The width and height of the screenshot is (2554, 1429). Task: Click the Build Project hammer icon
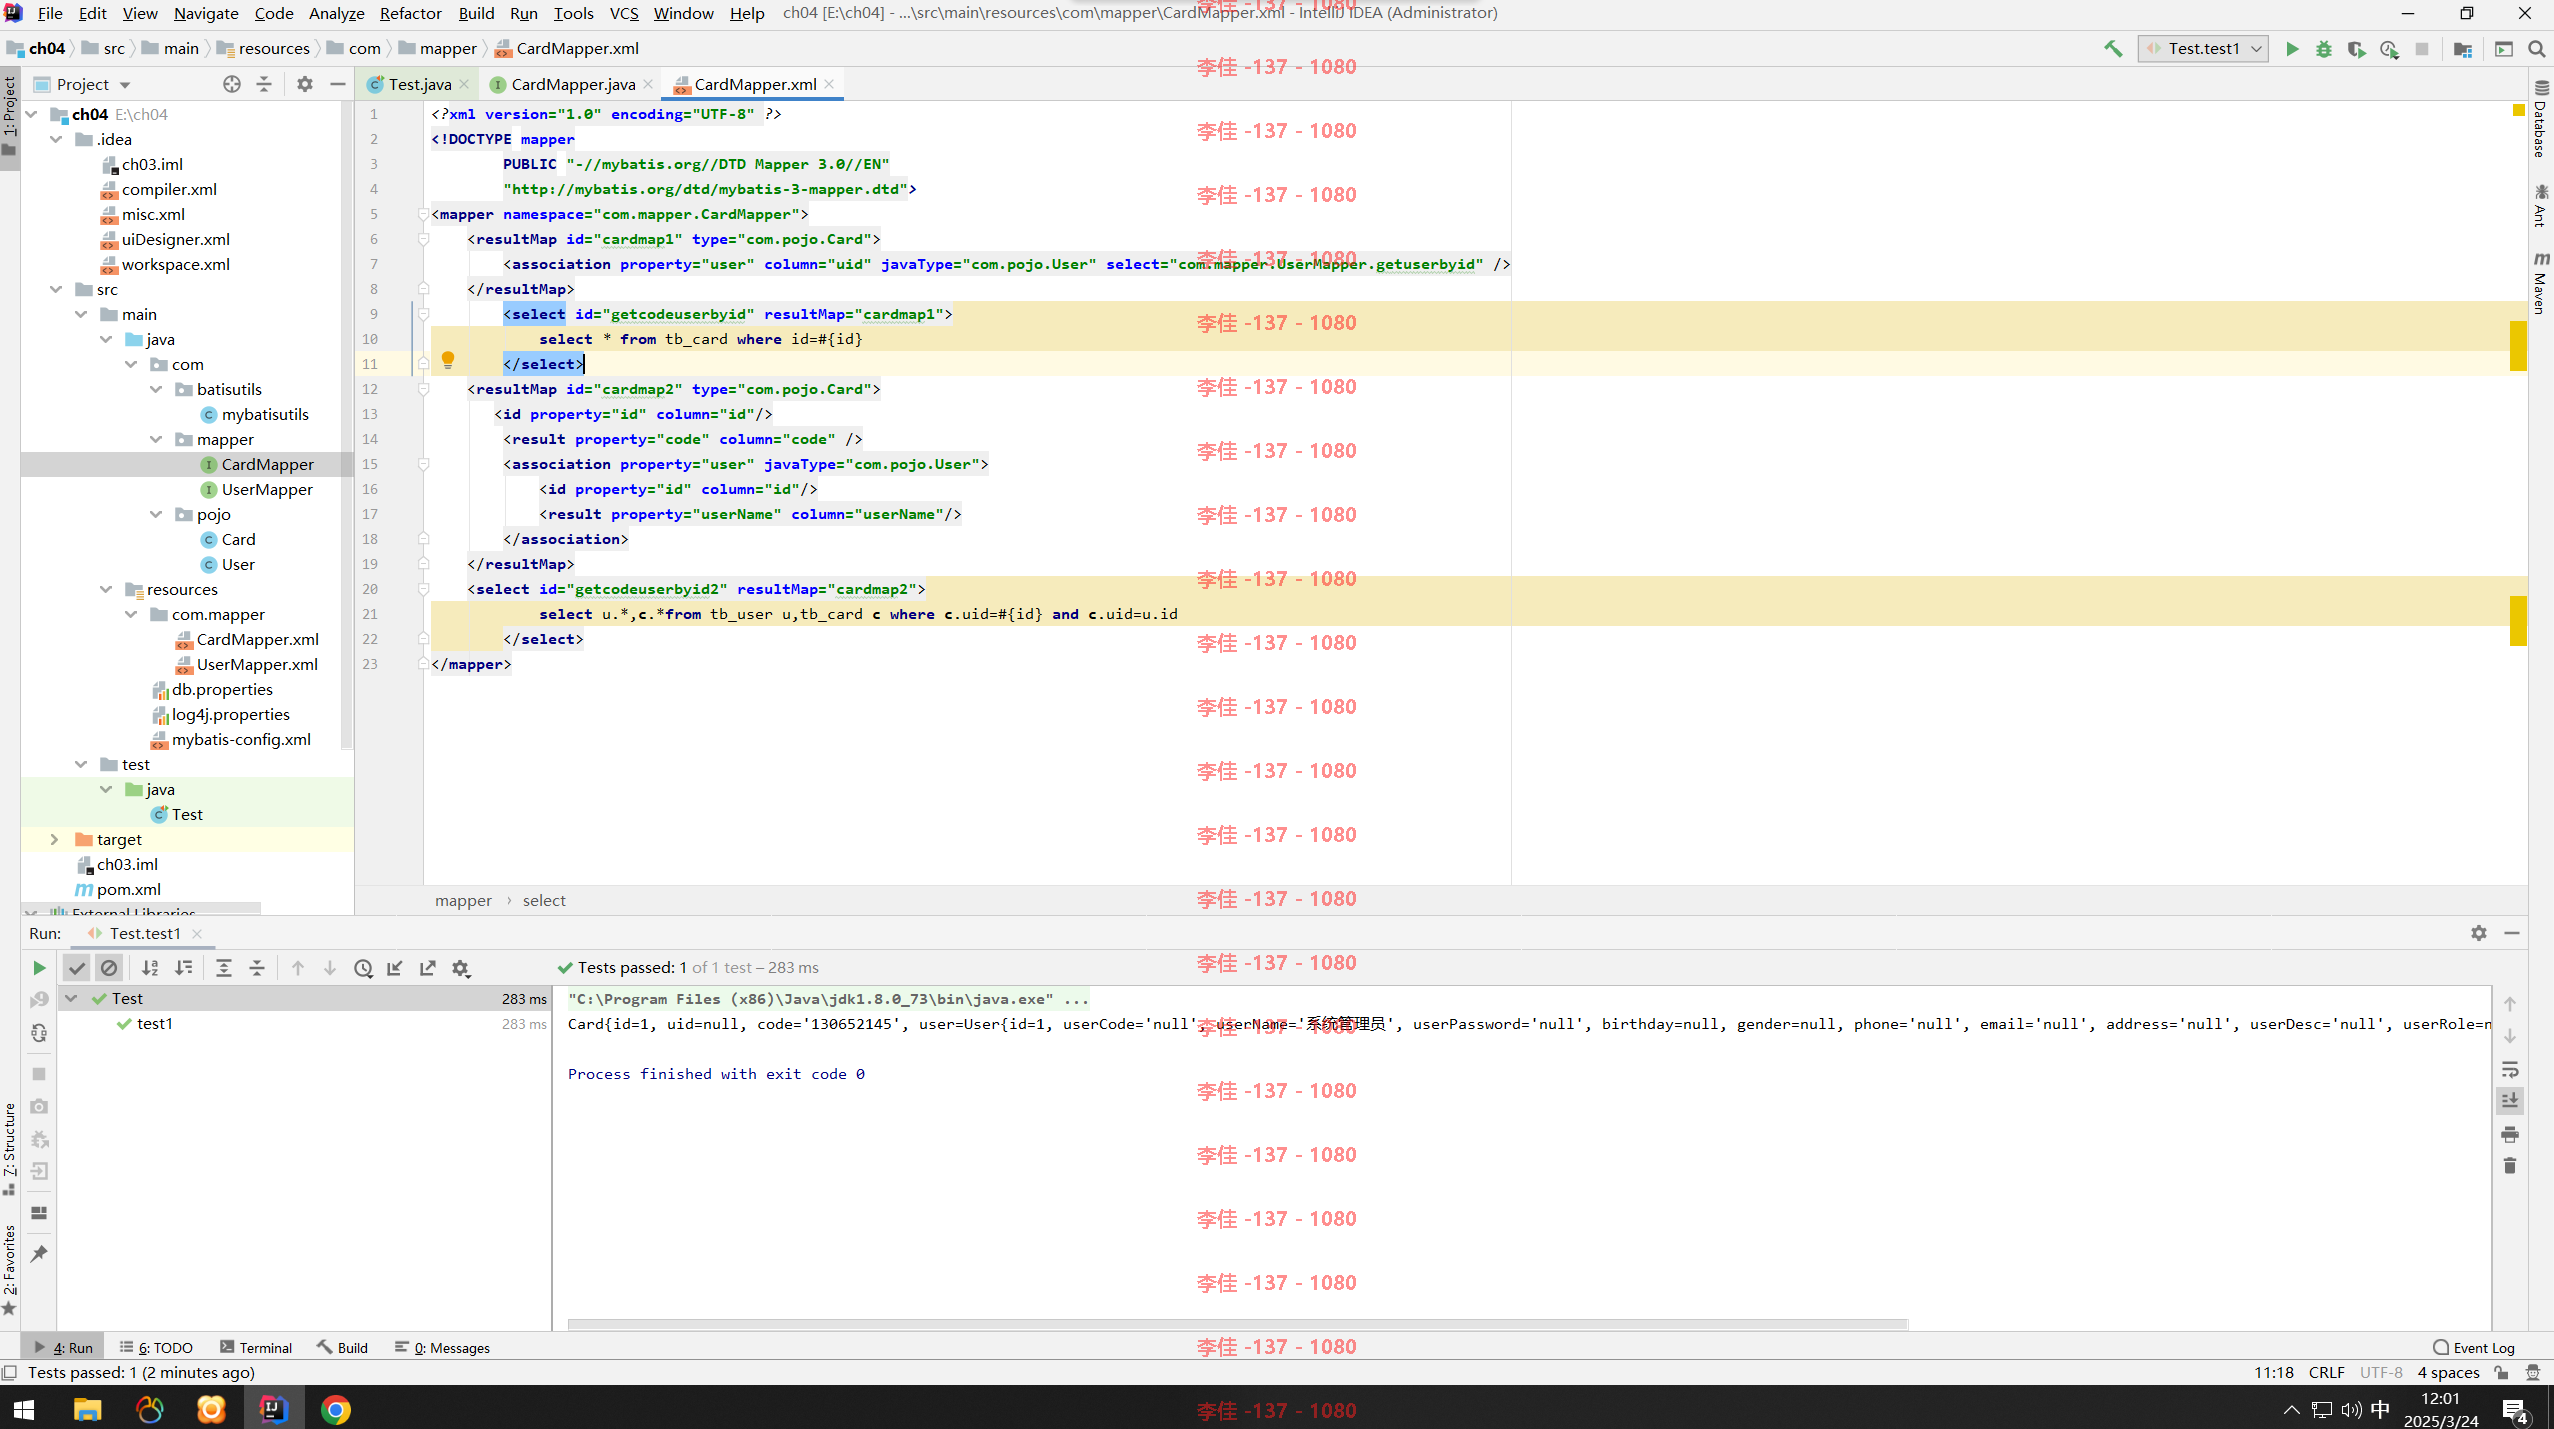click(2112, 48)
